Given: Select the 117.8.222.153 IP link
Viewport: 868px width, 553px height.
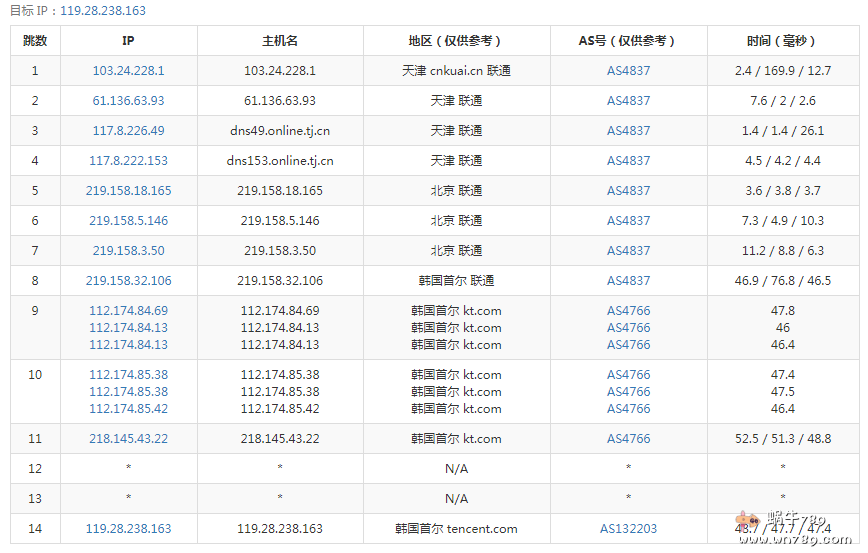Looking at the screenshot, I should point(128,161).
